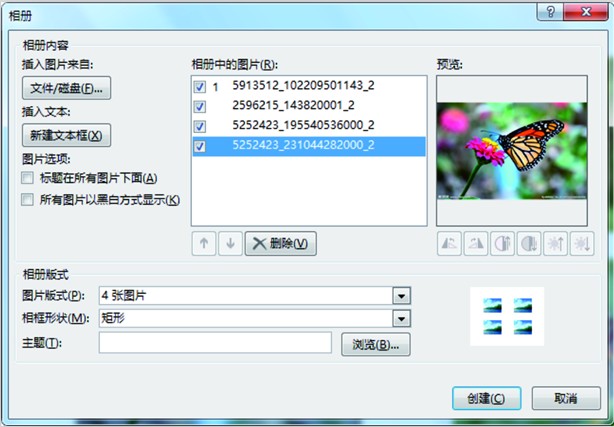This screenshot has width=614, height=427.
Task: Click the 新建文本框 button
Action: [67, 135]
